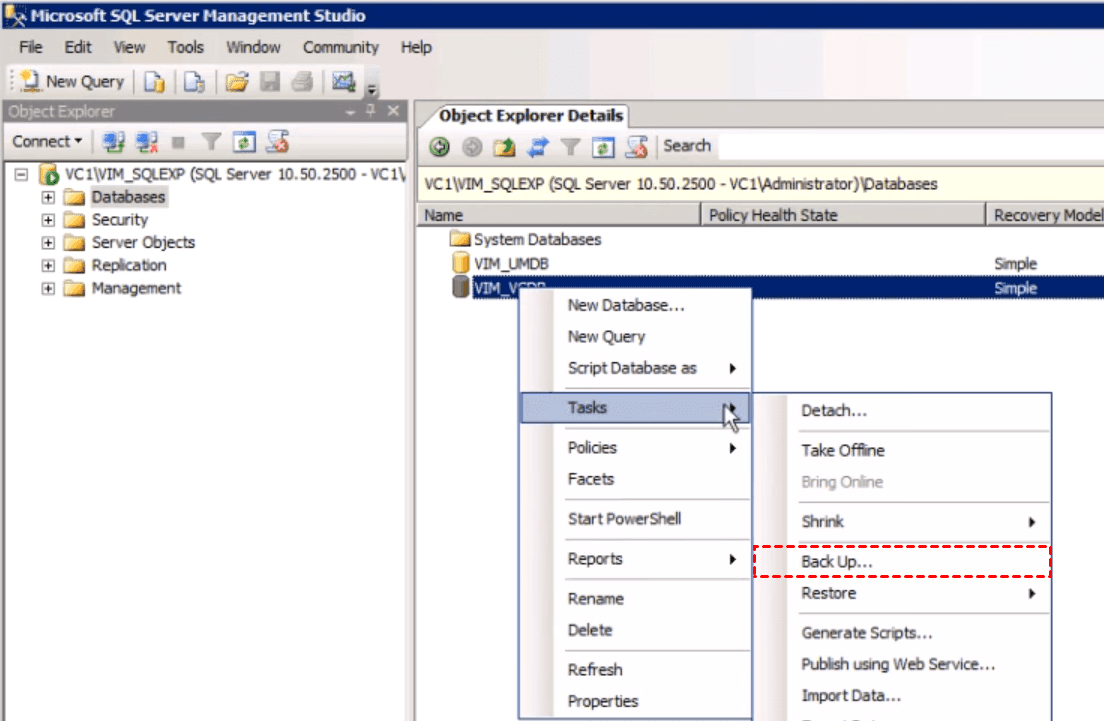Expand the Management tree node
The height and width of the screenshot is (721, 1104).
coord(48,289)
